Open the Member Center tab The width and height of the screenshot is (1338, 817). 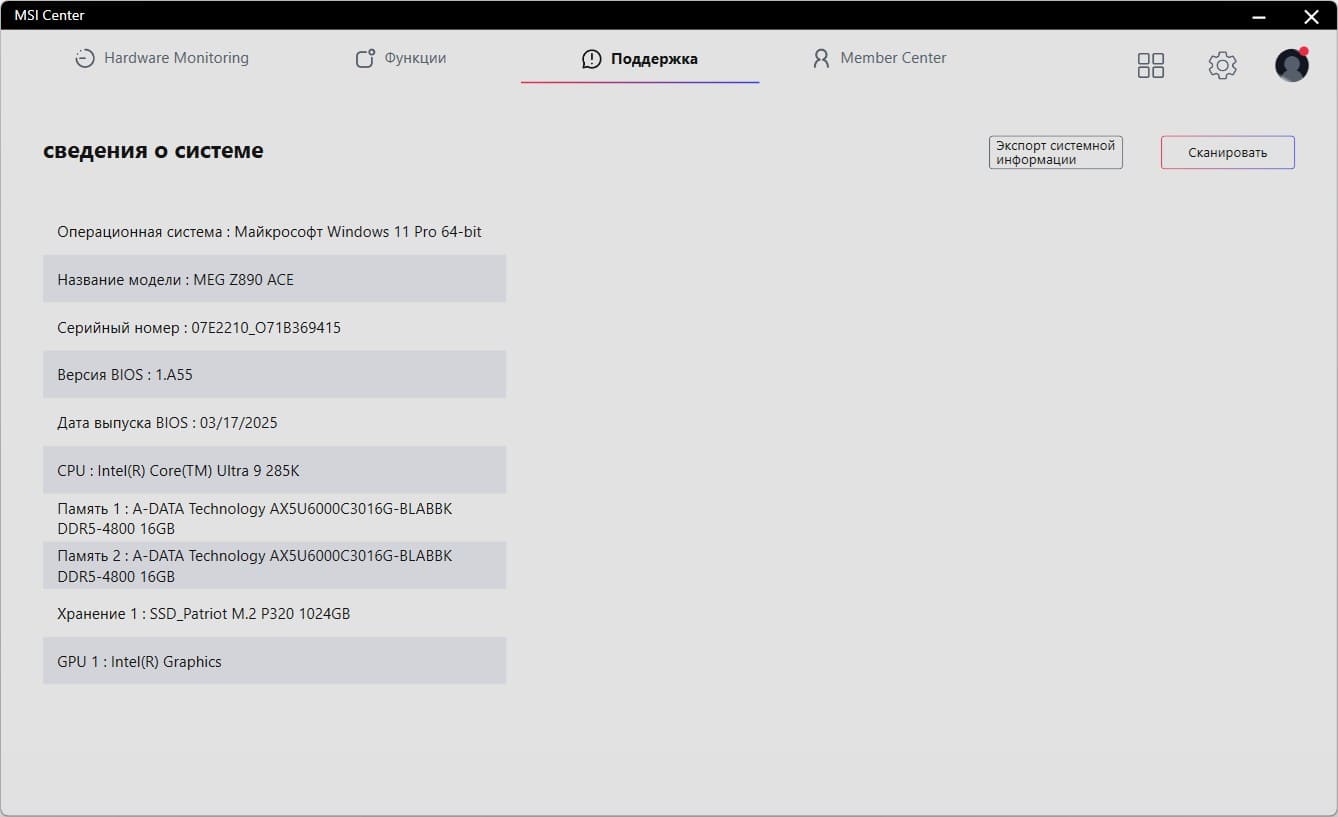(x=879, y=58)
